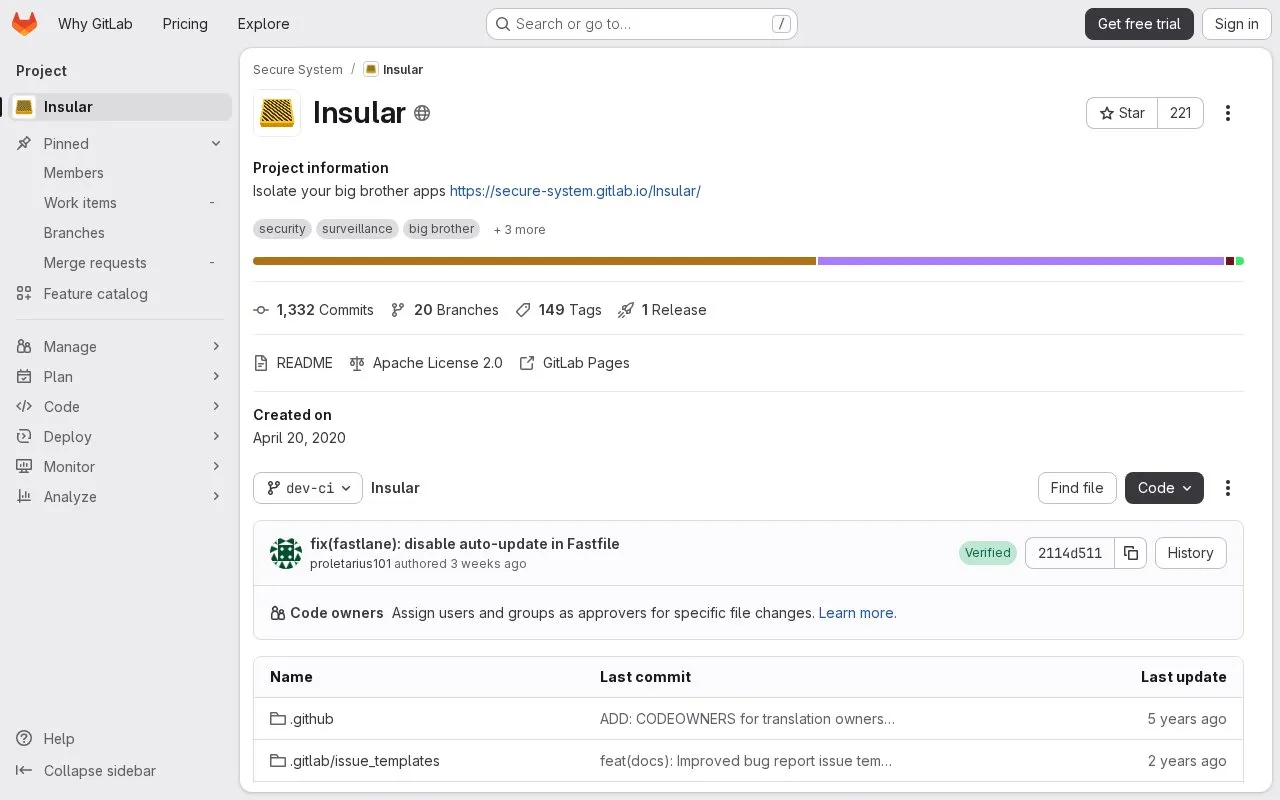This screenshot has height=800, width=1280.
Task: View the 149 Tags
Action: [558, 310]
